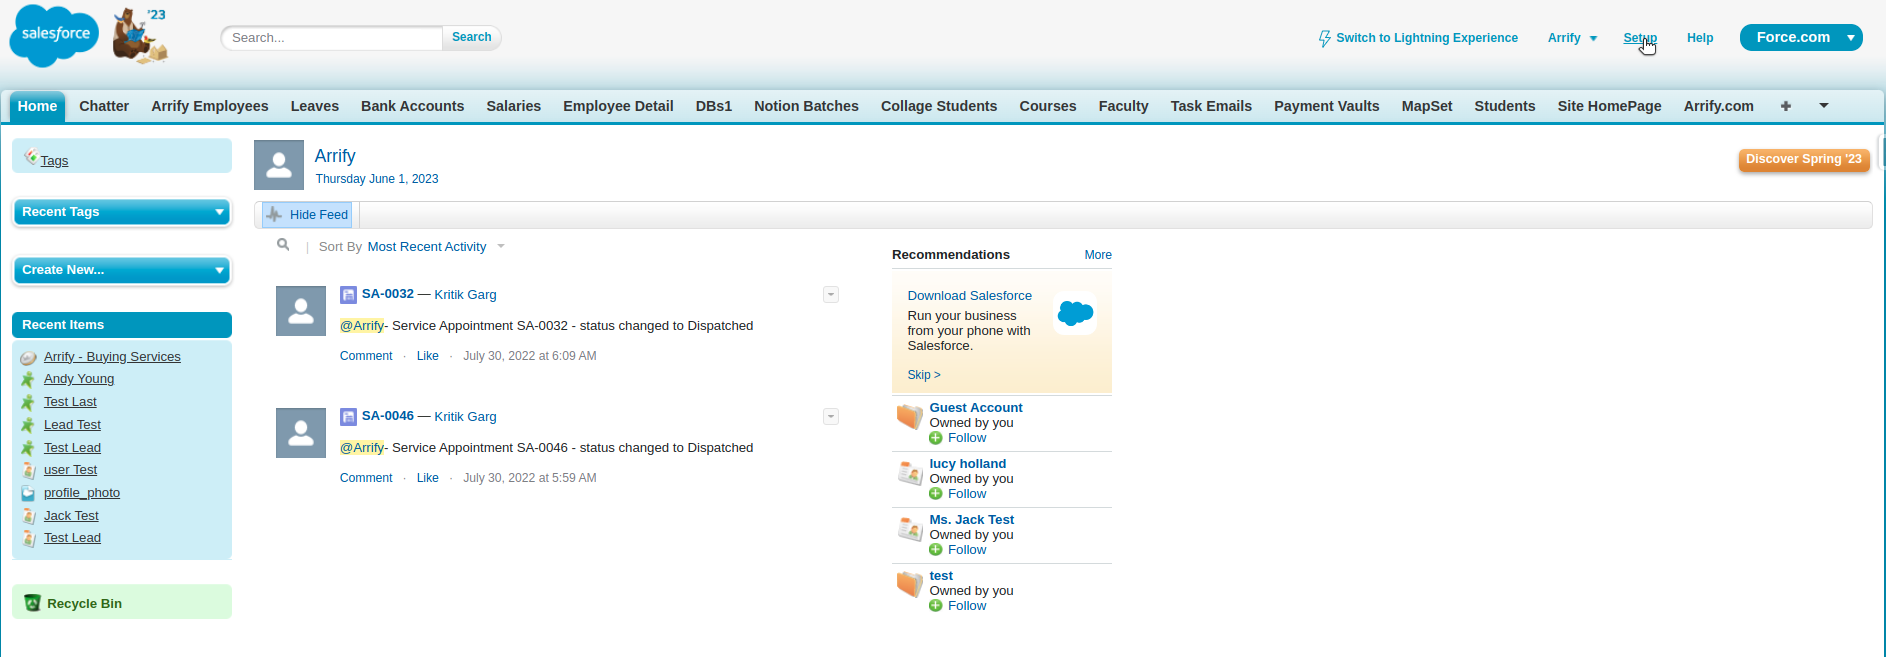This screenshot has width=1886, height=657.
Task: Click the lightning bolt icon beside Switch to Lightning
Action: pyautogui.click(x=1325, y=38)
